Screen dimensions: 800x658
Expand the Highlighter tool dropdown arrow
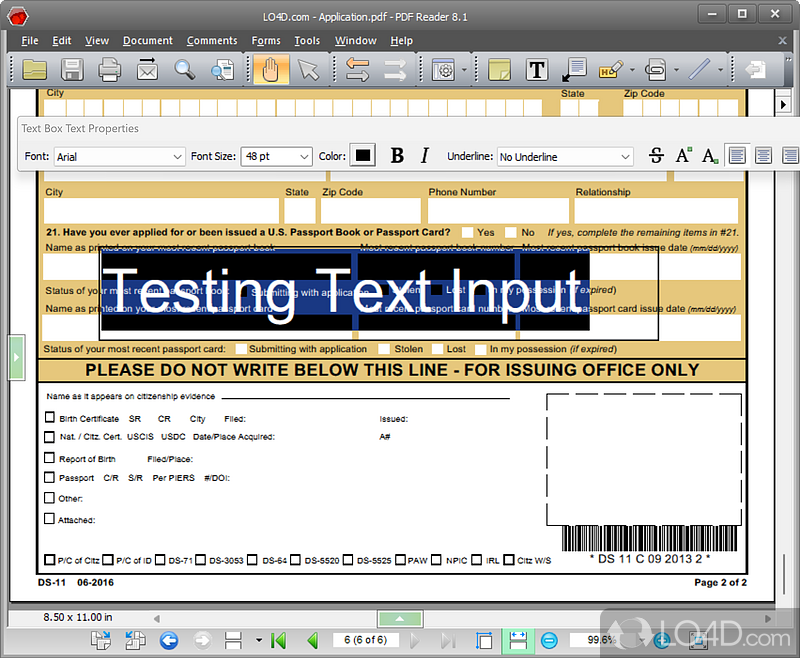632,70
